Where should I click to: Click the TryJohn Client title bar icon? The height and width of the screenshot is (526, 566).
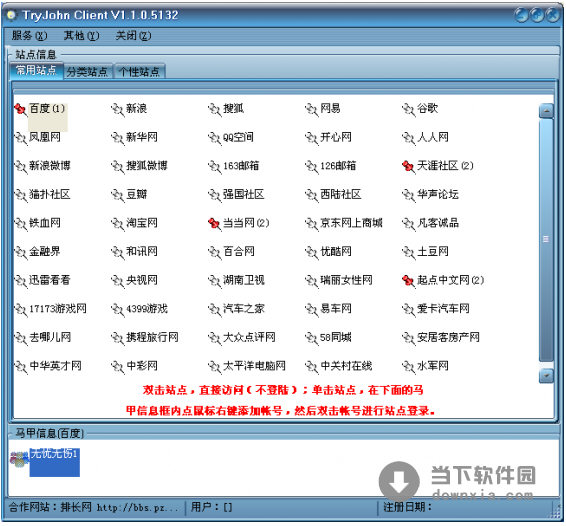pos(12,15)
